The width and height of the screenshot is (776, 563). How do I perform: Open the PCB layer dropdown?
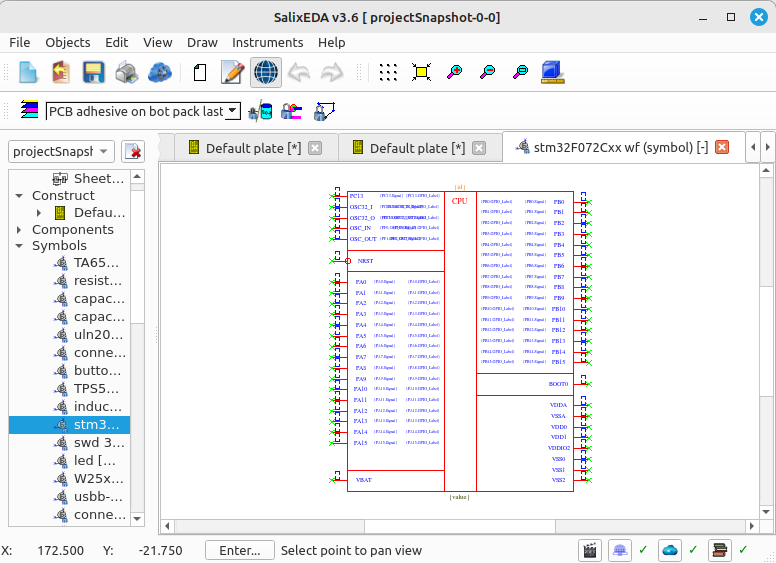(143, 111)
